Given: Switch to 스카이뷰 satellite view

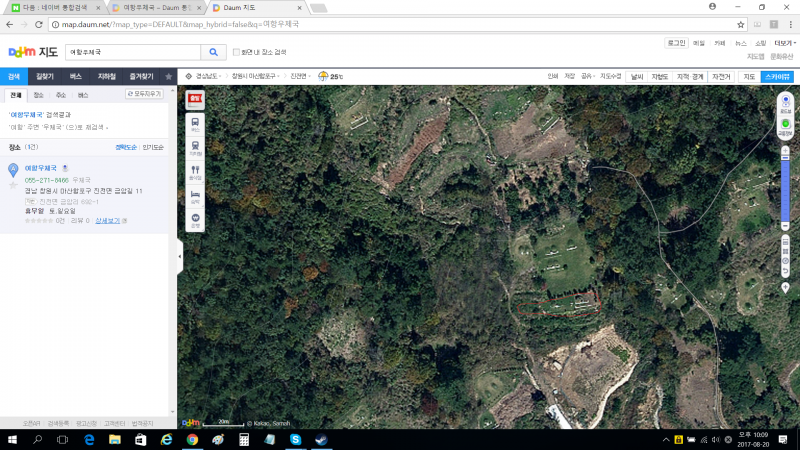Looking at the screenshot, I should pyautogui.click(x=776, y=76).
